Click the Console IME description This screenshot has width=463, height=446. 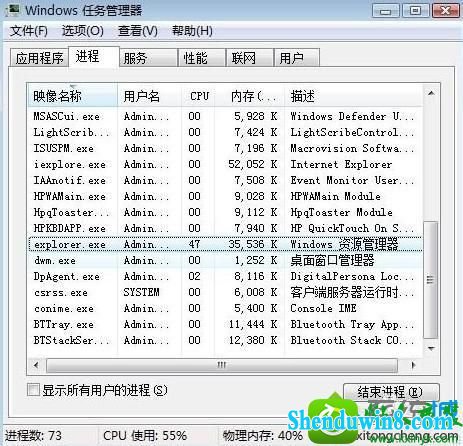[323, 308]
